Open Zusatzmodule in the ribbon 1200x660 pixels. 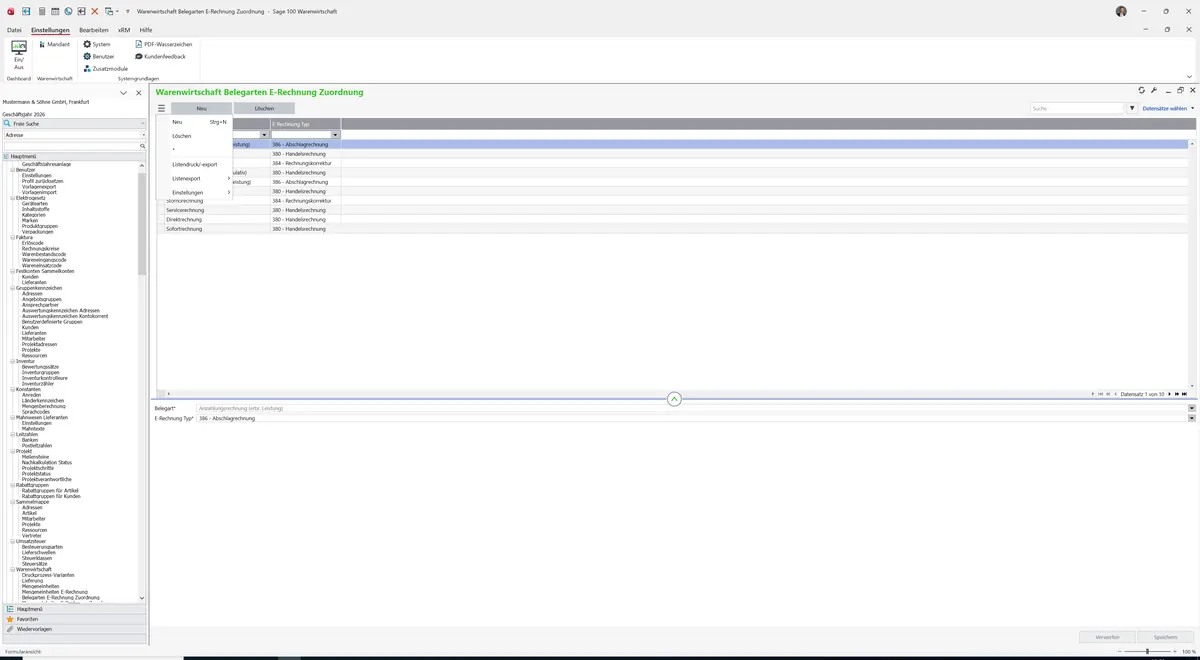click(105, 68)
